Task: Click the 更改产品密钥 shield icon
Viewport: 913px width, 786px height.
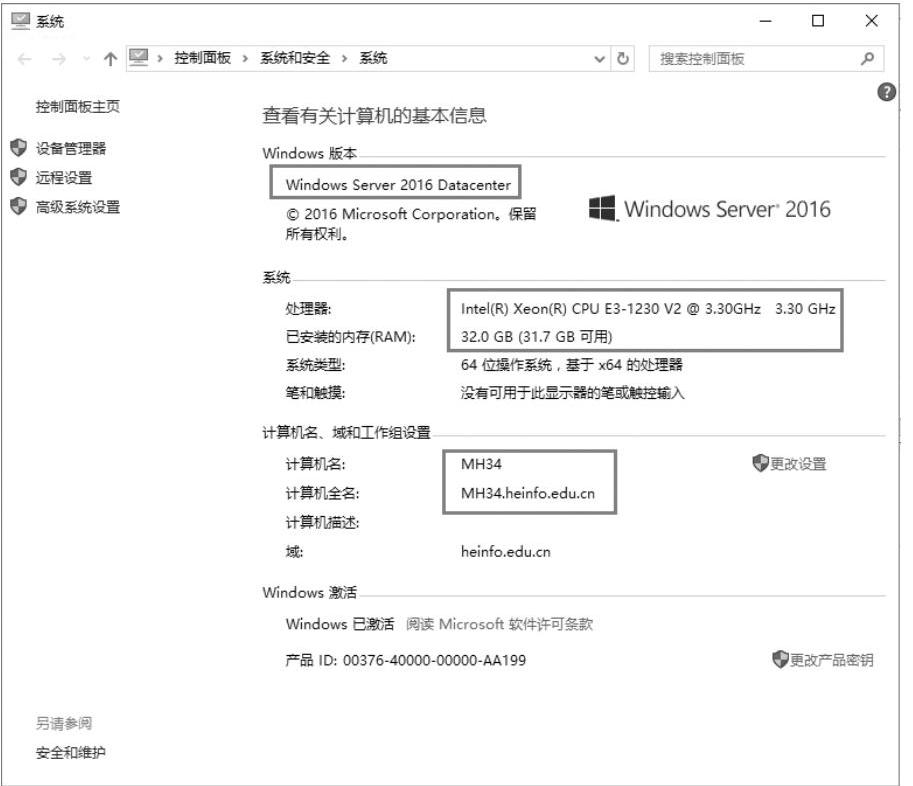Action: 780,659
